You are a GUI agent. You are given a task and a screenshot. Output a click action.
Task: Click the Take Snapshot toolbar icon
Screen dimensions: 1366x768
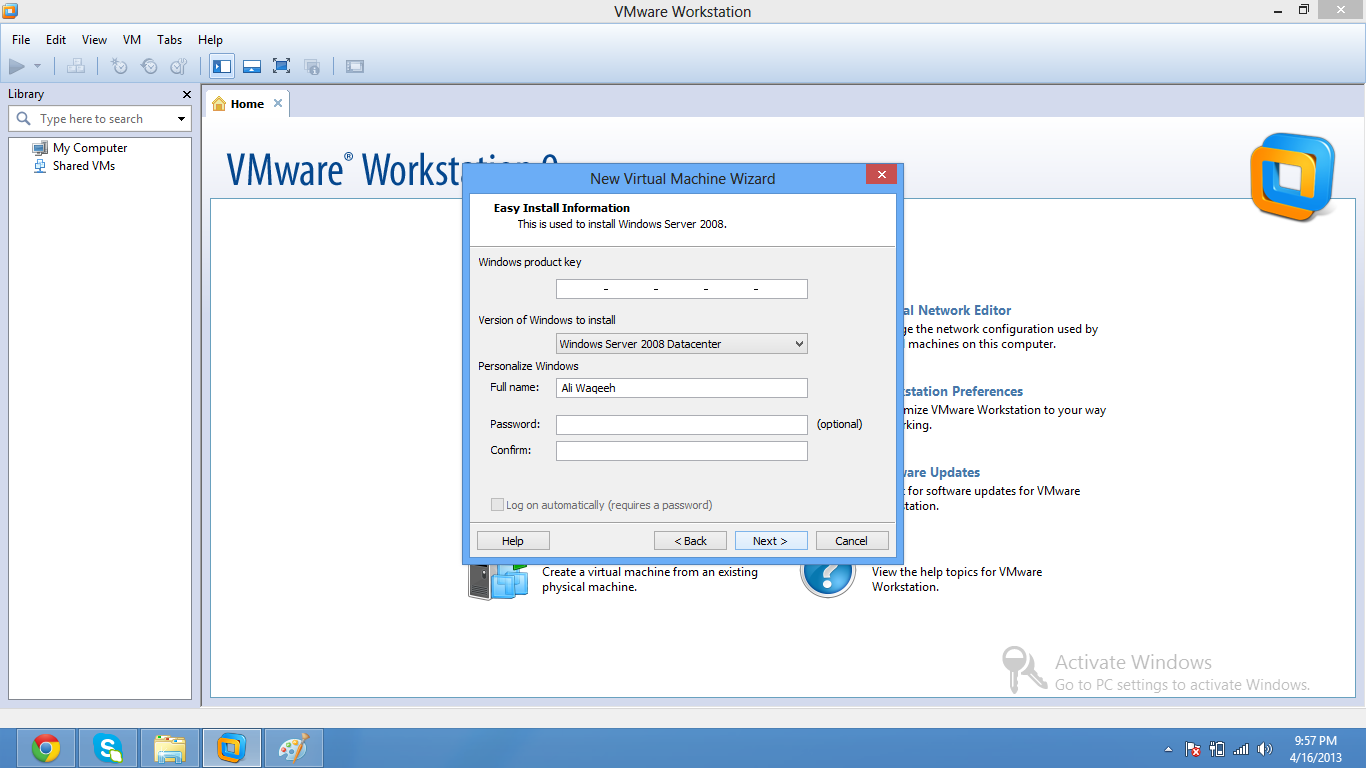119,67
